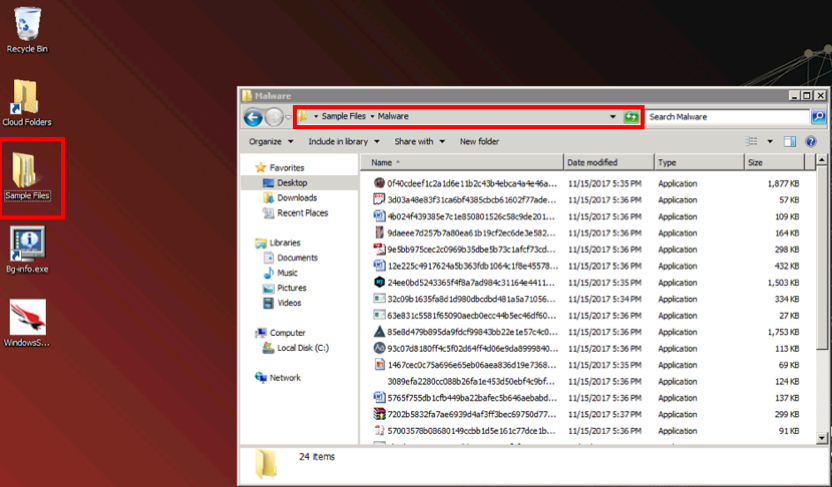This screenshot has height=487, width=832.
Task: Open the Organize dropdown menu
Action: tap(271, 142)
